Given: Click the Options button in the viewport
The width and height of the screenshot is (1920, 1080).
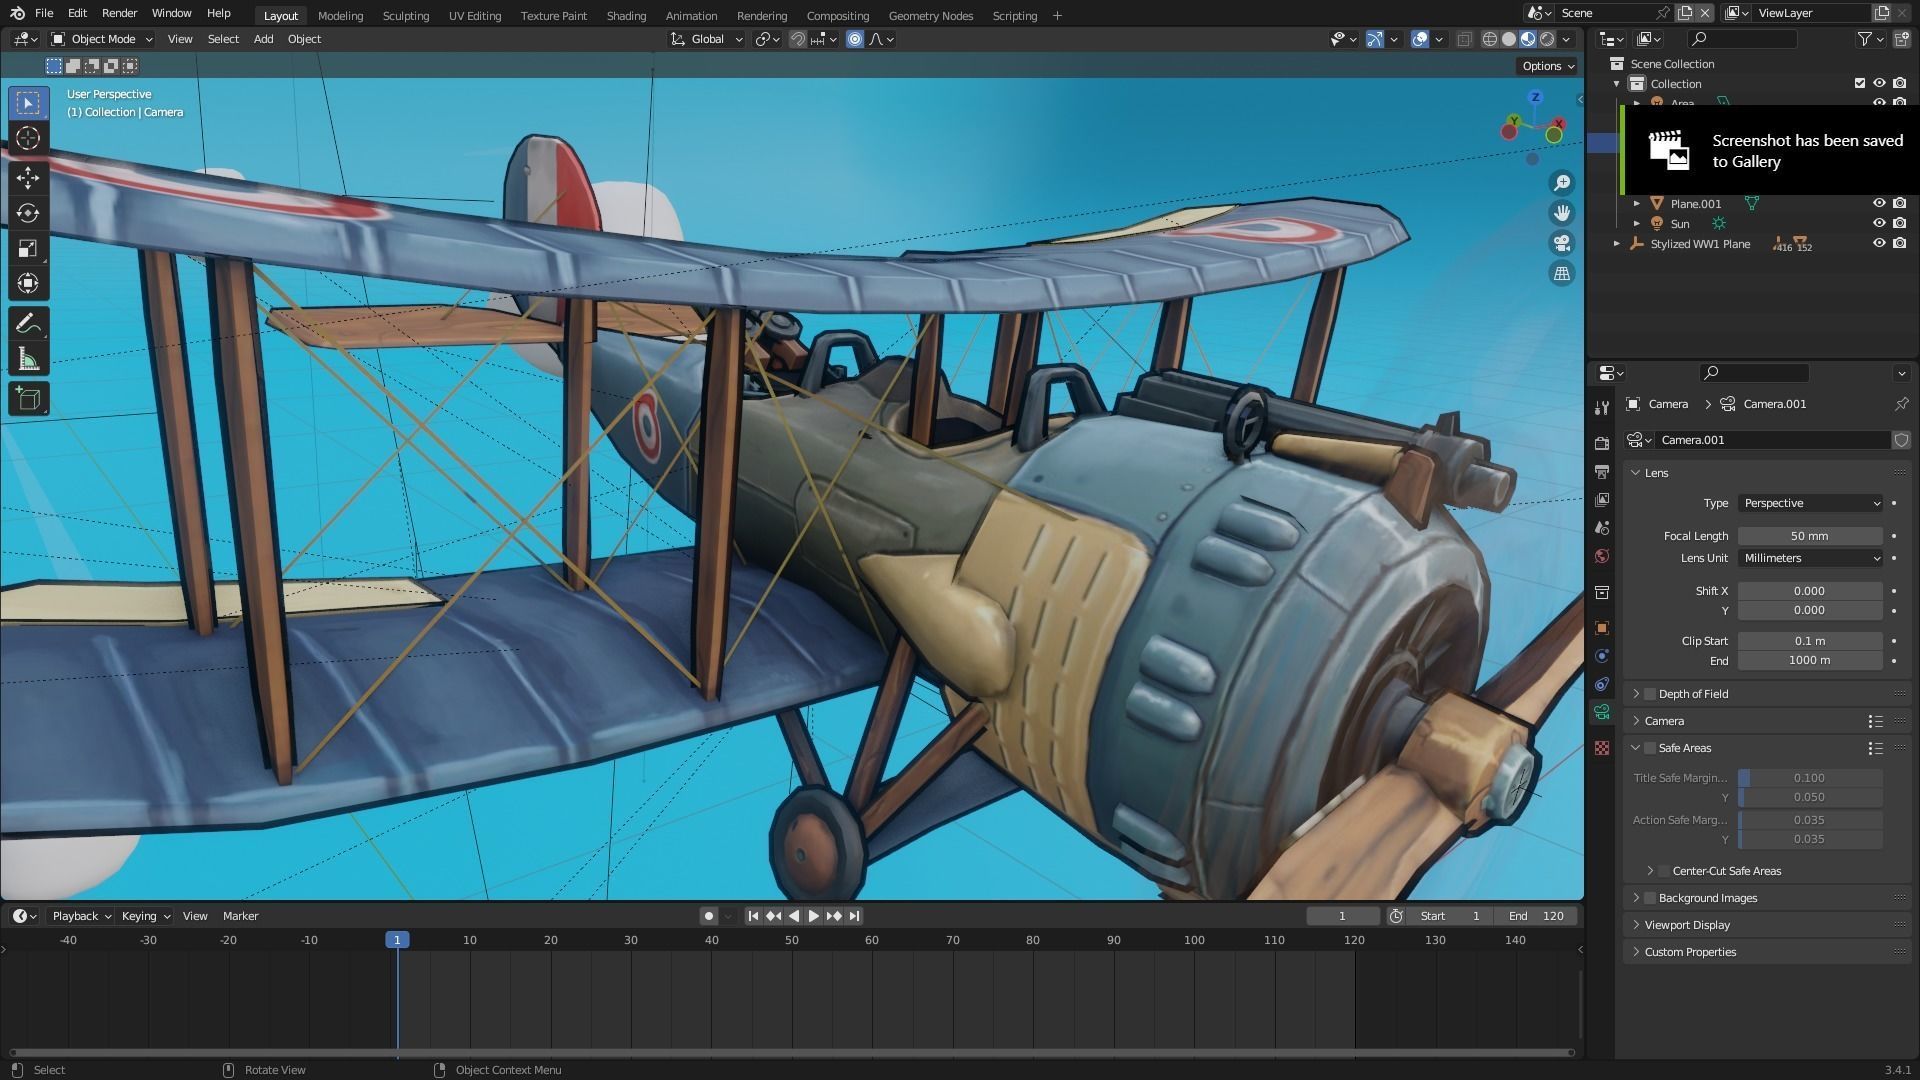Looking at the screenshot, I should (x=1545, y=66).
